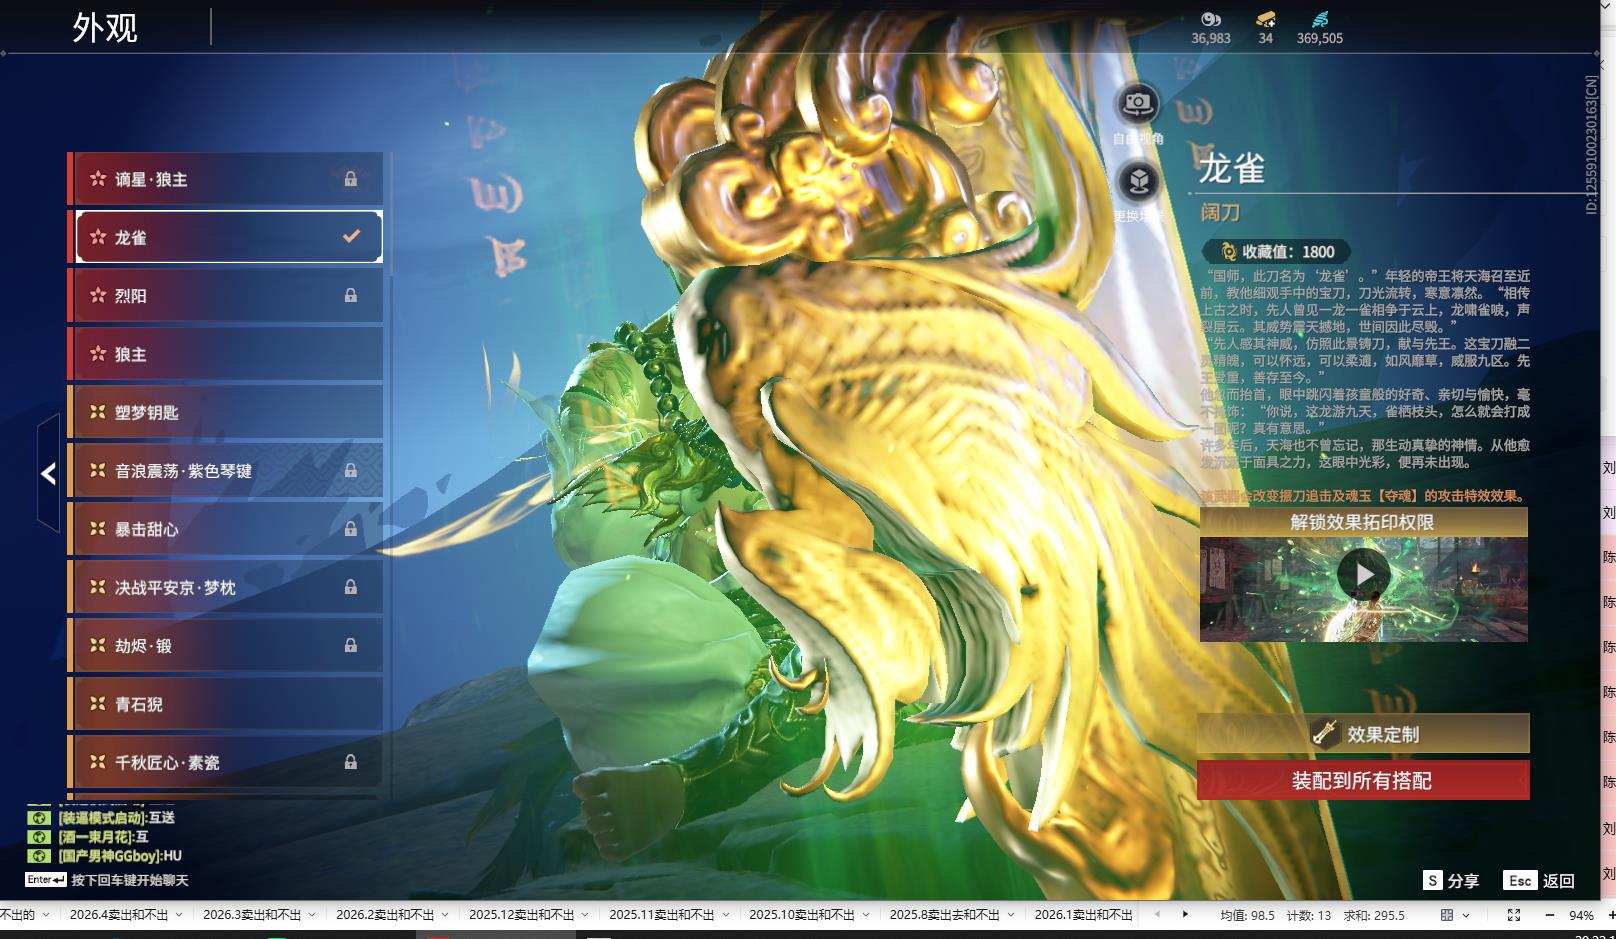The width and height of the screenshot is (1616, 939).
Task: Open dropdown arrow on 2025.10卖出和不出 tab
Action: point(866,915)
